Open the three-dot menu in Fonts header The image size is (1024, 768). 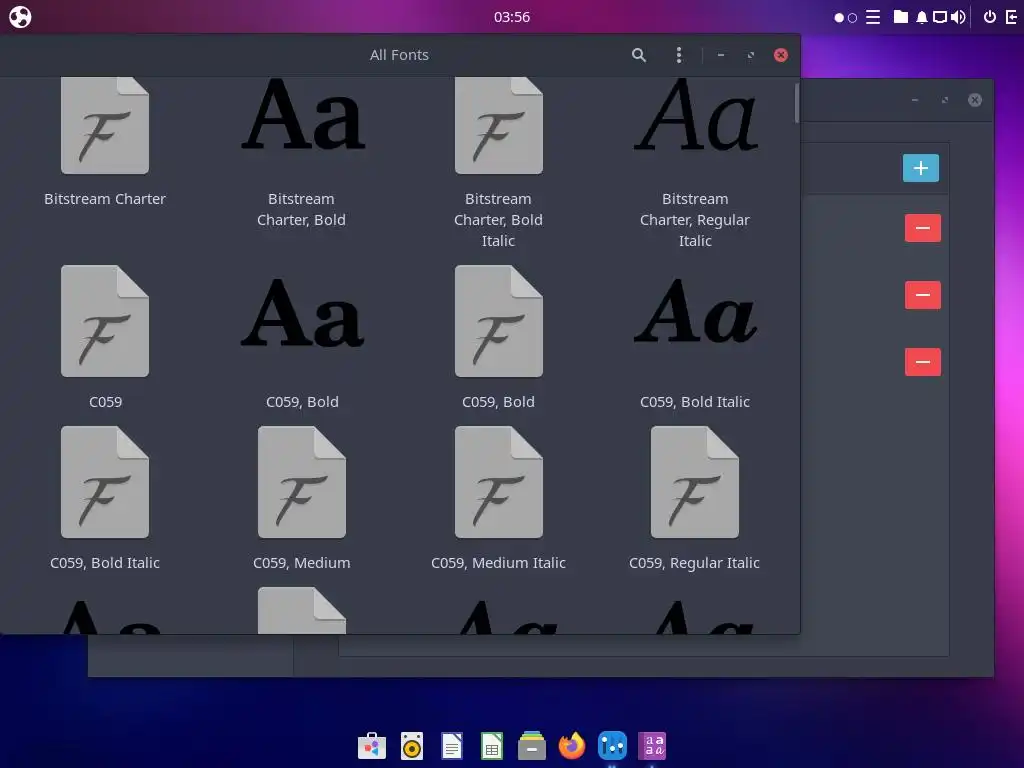(679, 56)
